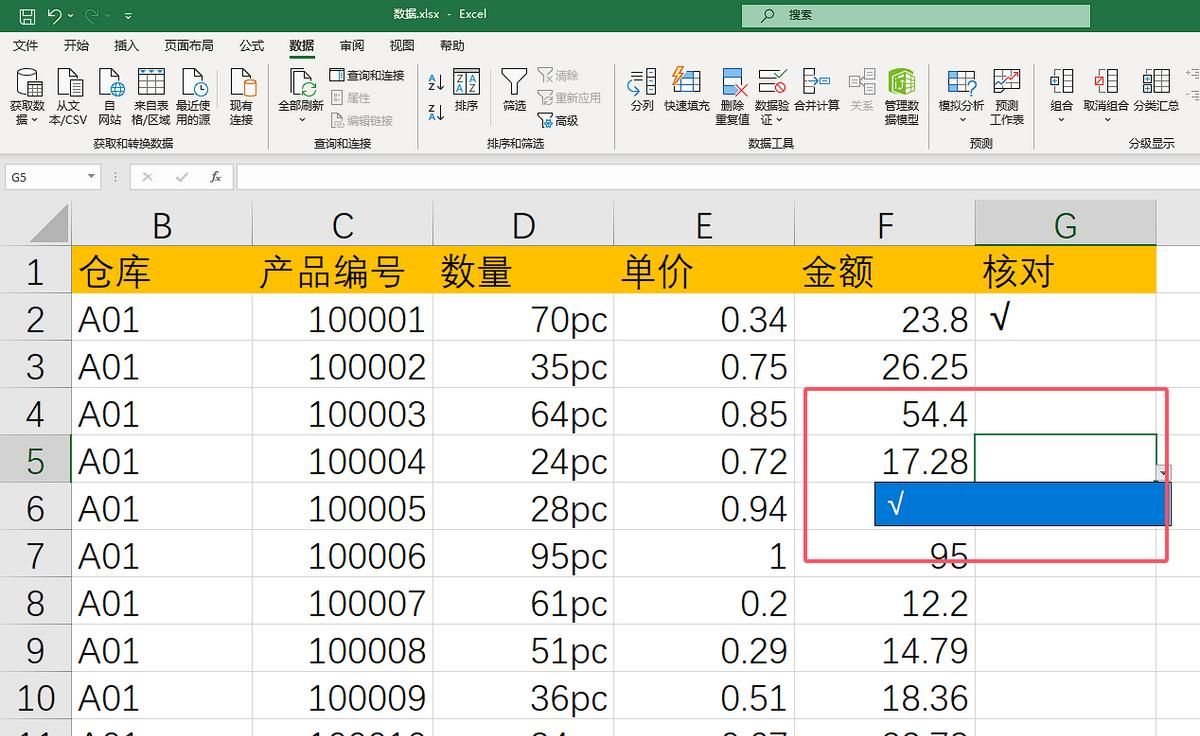
Task: Click 重新应用 filter button
Action: pos(569,98)
